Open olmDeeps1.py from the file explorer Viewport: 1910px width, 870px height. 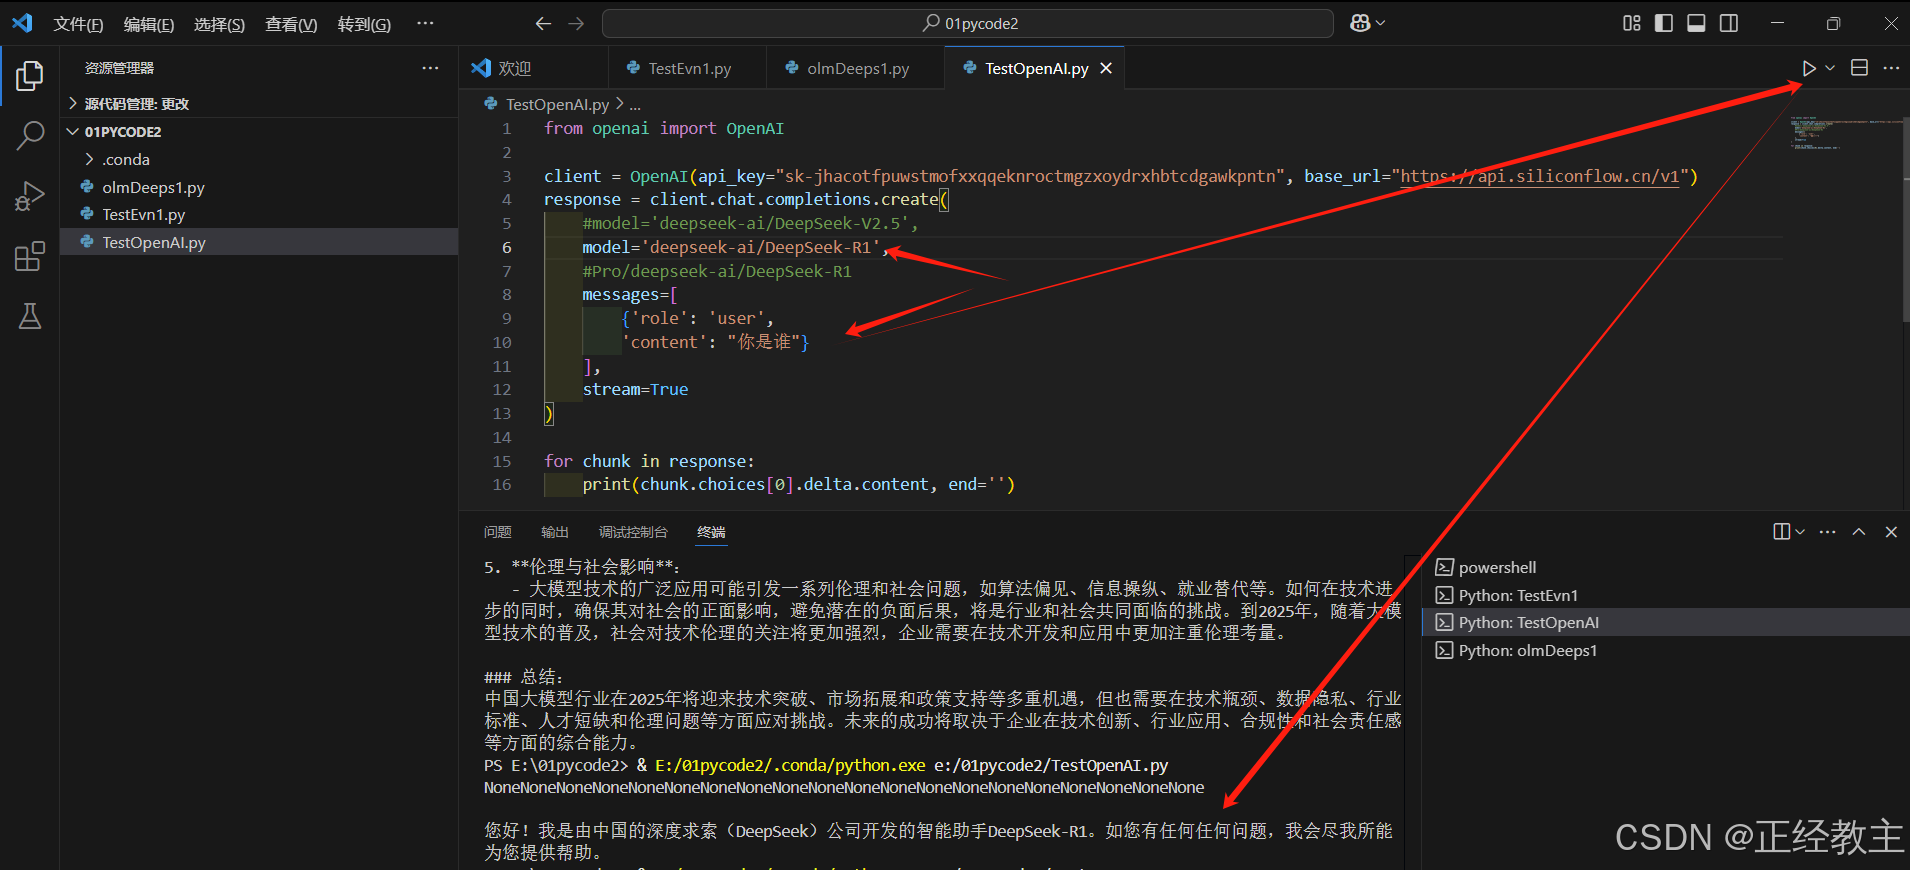point(259,187)
